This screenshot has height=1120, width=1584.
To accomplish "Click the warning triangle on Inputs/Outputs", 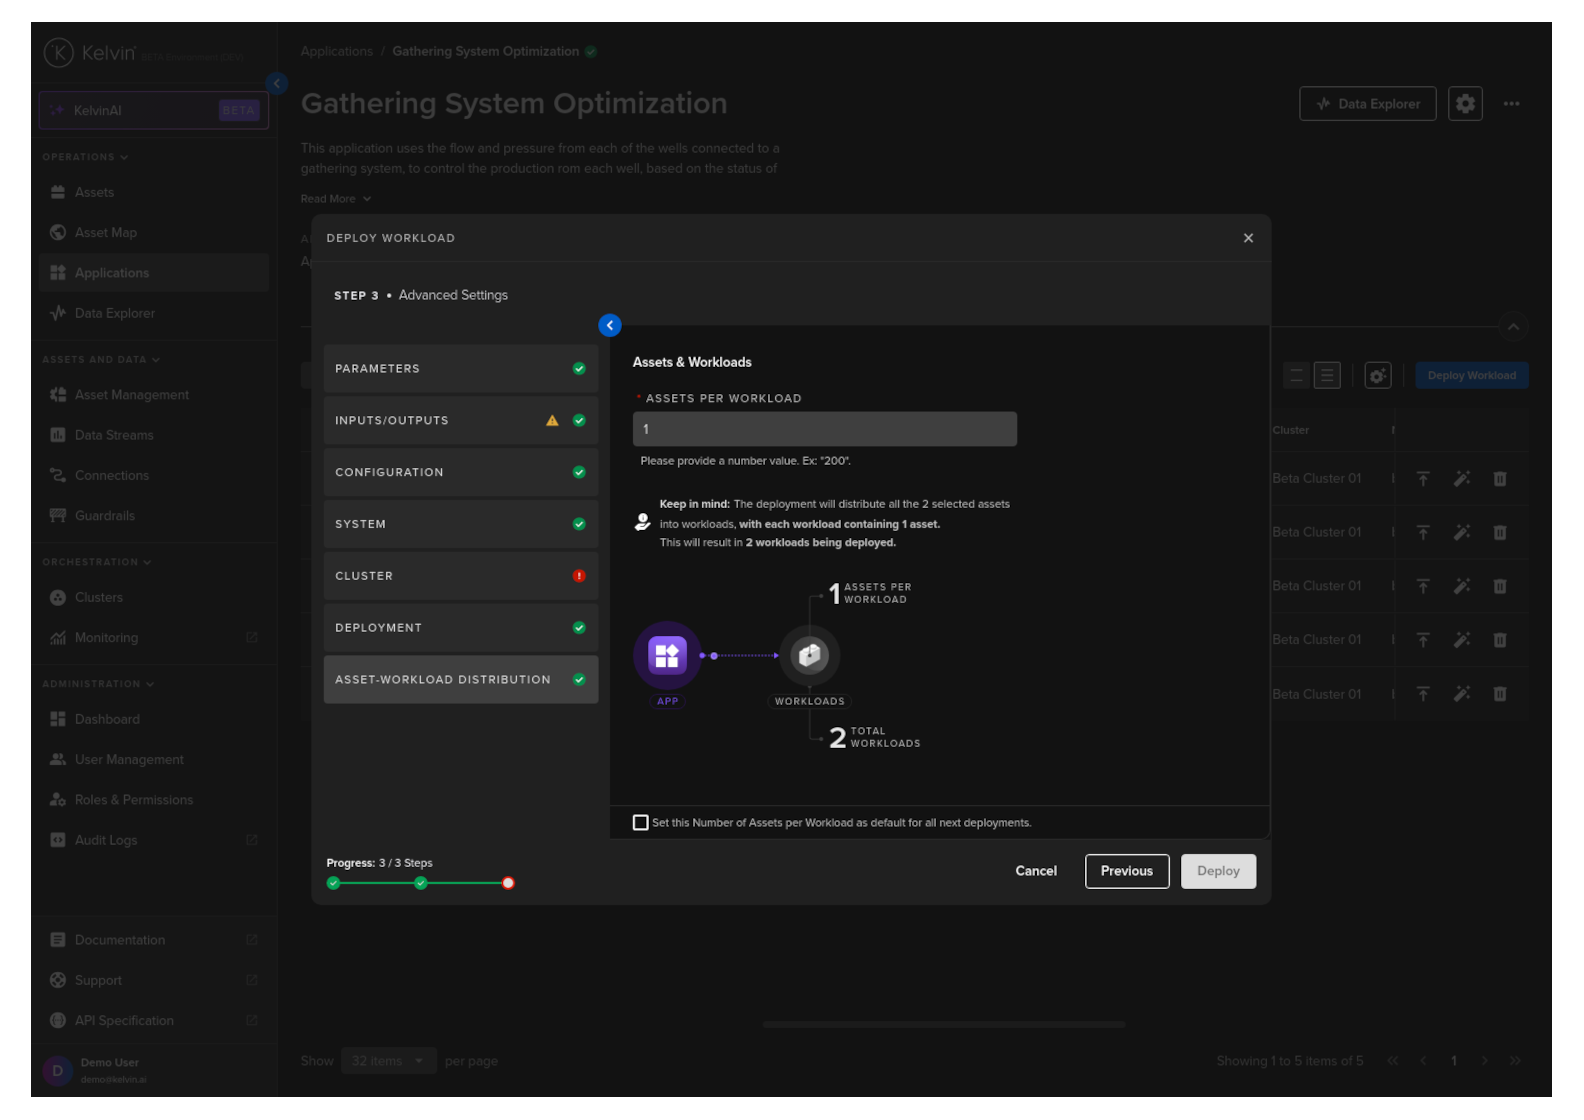I will [552, 420].
